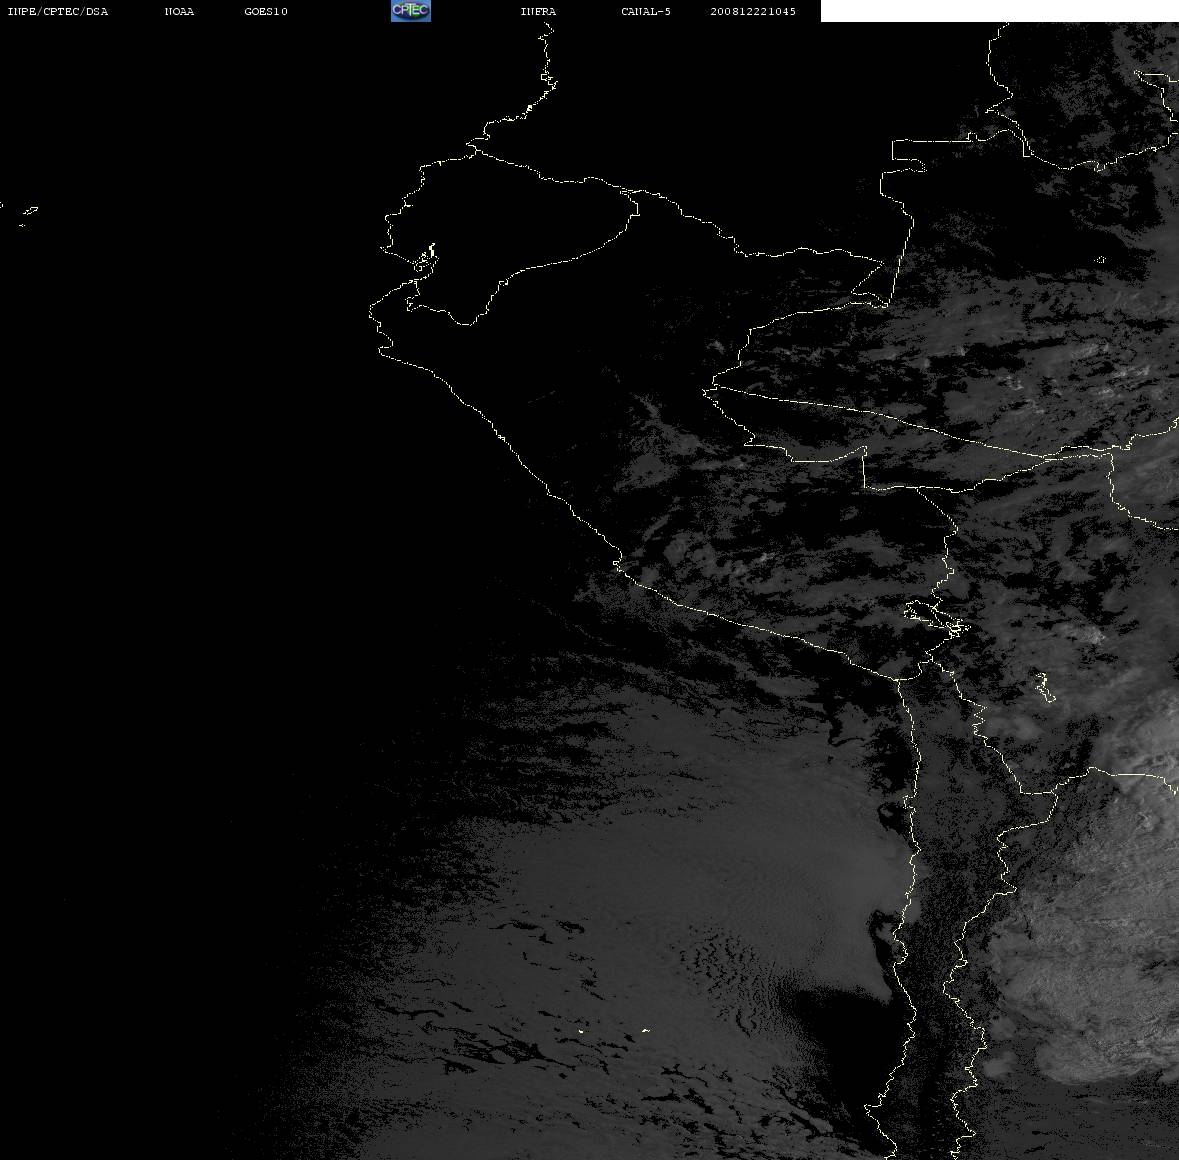Select the timestamp 200812221045

753,11
